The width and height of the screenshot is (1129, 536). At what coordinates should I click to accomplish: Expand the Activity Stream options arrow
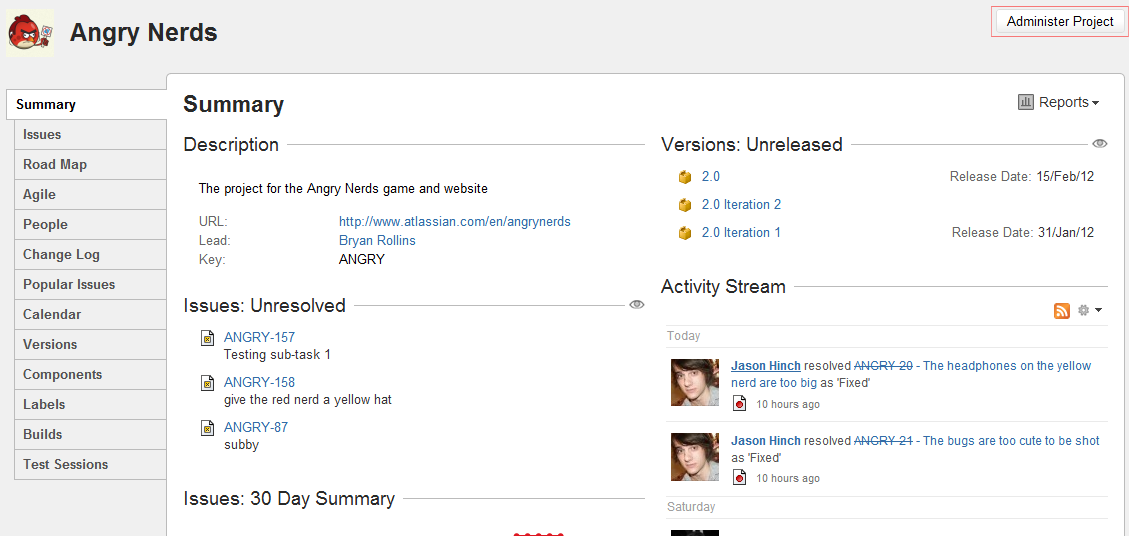click(x=1099, y=311)
